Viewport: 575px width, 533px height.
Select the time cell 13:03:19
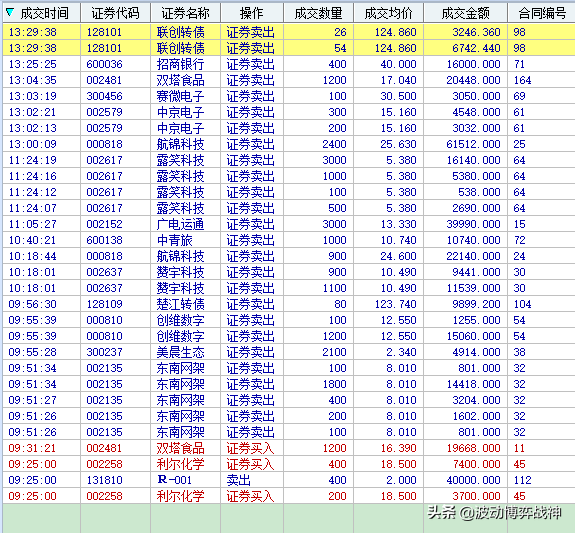[33, 96]
